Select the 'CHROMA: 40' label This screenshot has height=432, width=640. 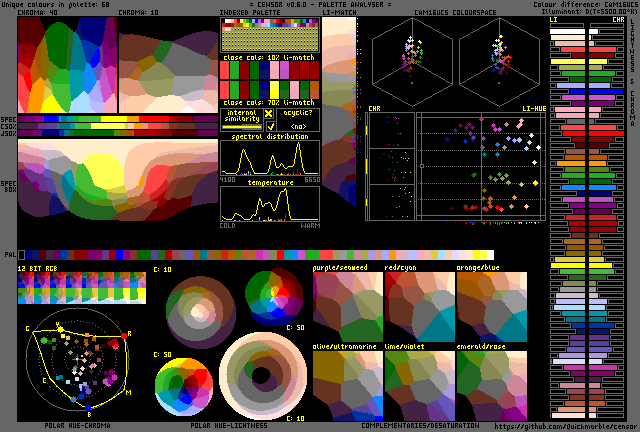38,13
